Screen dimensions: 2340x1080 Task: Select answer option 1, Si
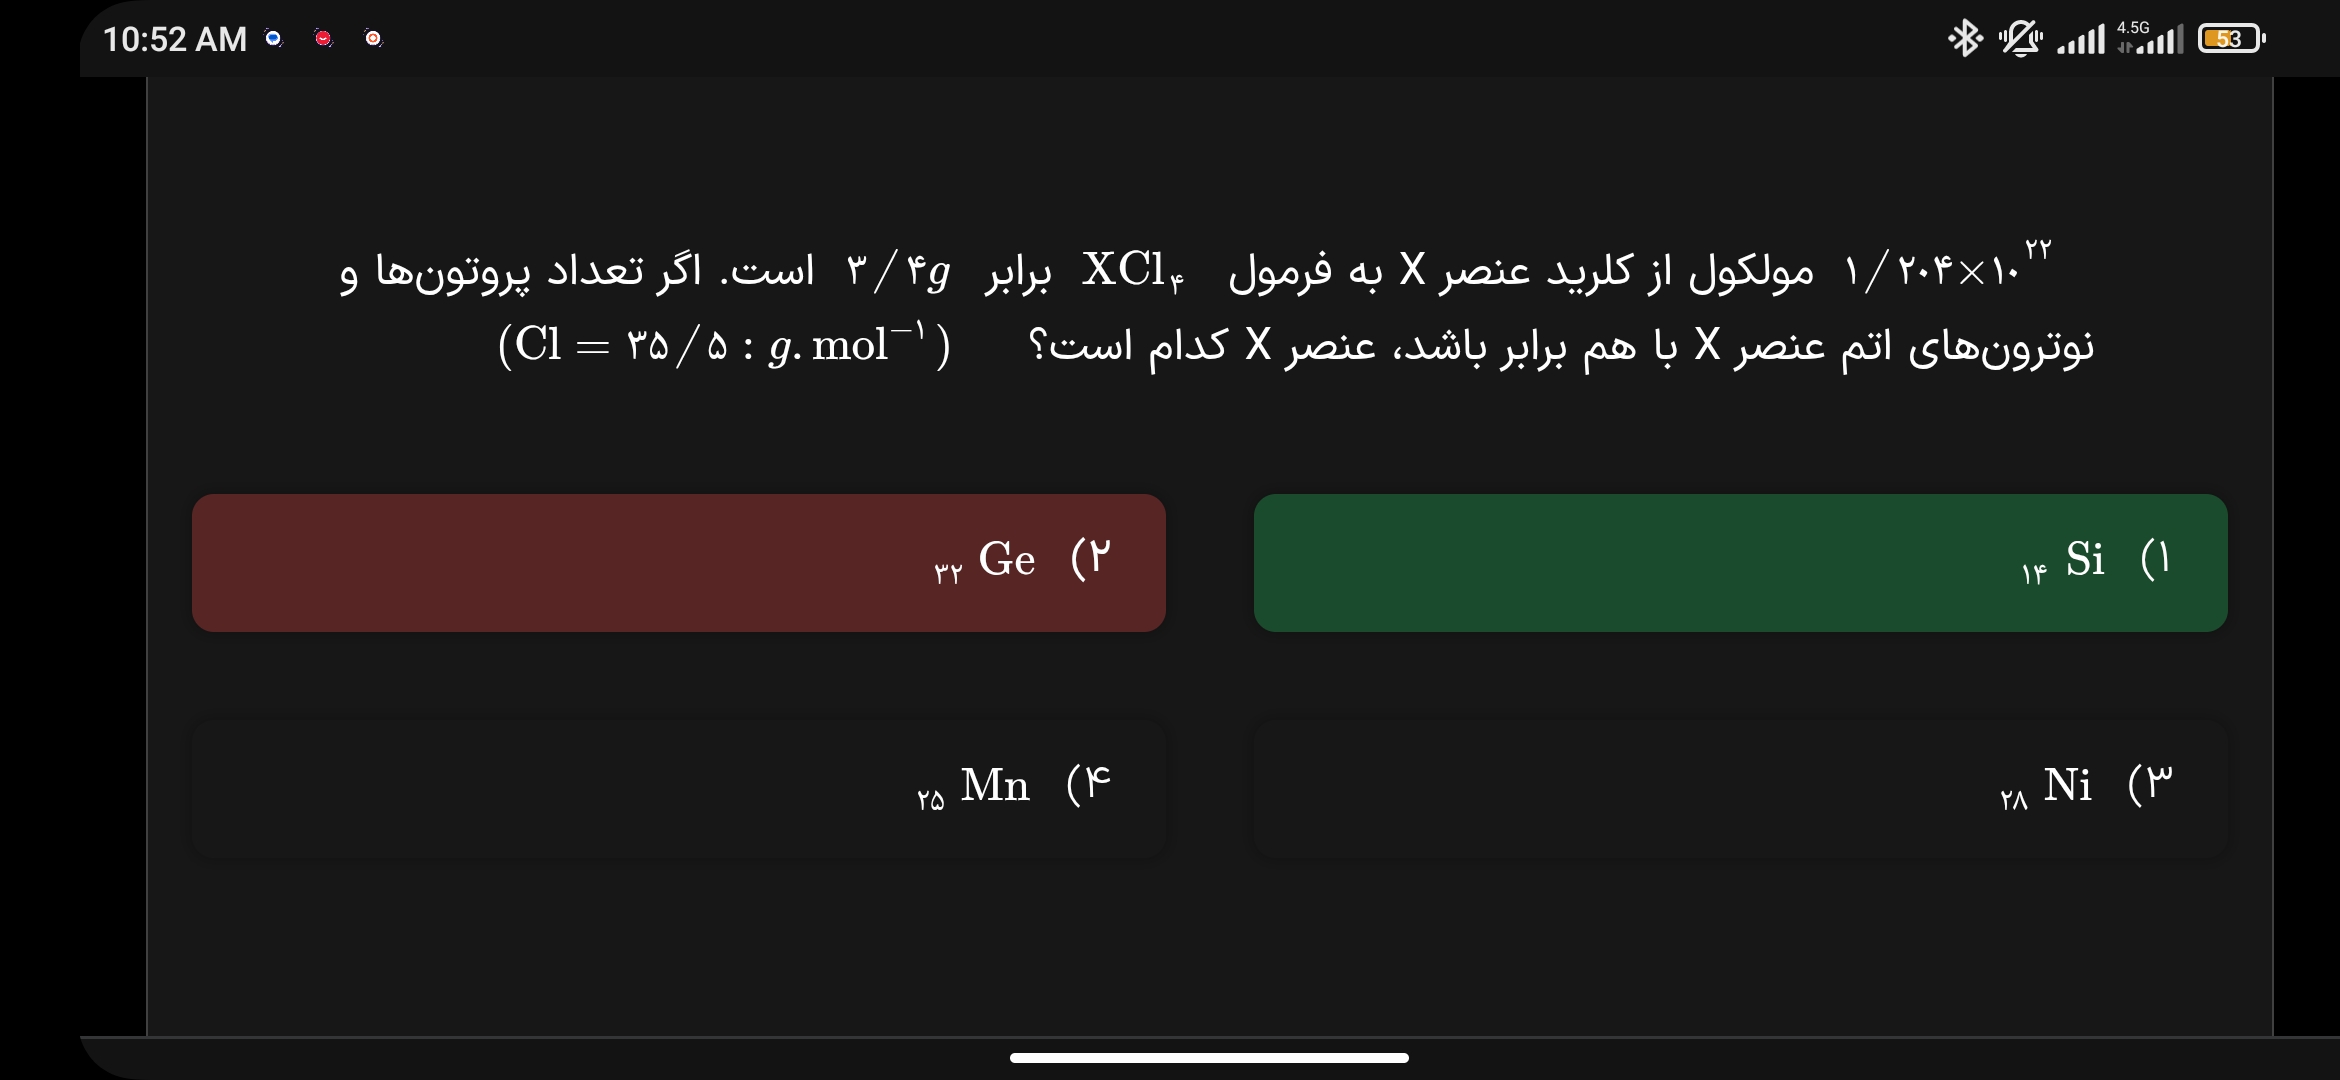[x=1740, y=562]
